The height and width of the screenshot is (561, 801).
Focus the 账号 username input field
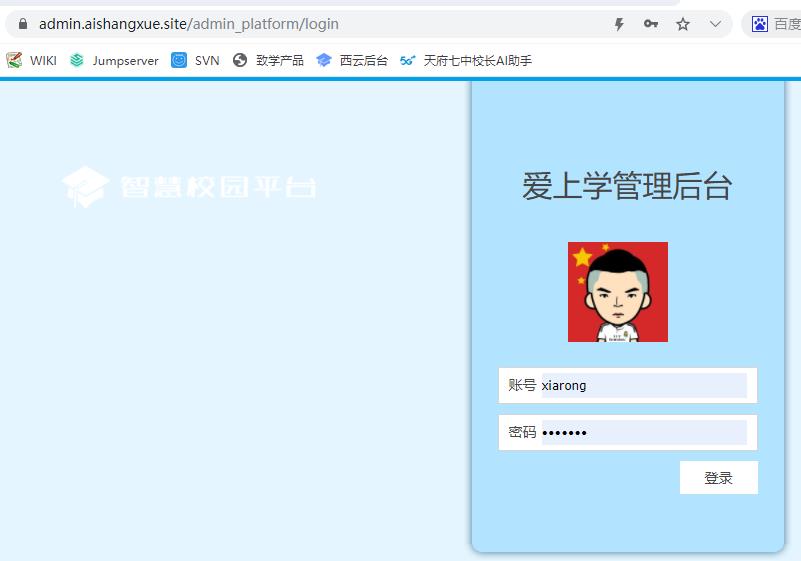643,385
